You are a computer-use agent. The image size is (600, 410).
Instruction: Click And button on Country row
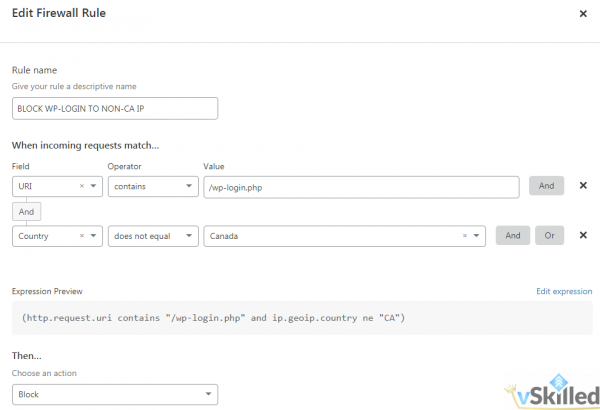pos(513,235)
